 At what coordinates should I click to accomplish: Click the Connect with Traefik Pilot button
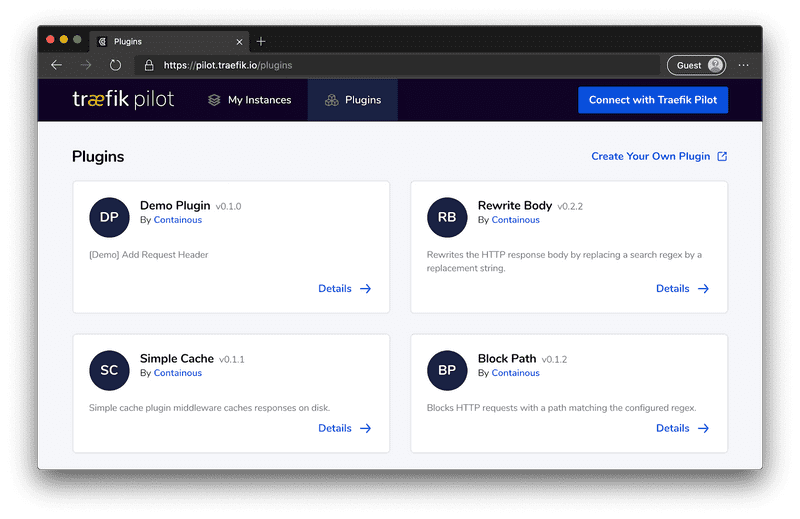click(x=653, y=100)
